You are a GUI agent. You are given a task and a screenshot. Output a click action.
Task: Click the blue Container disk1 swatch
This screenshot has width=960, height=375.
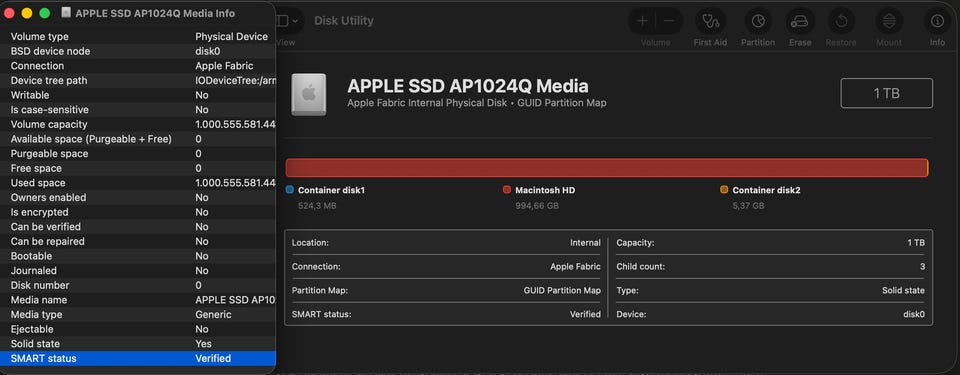pos(290,190)
